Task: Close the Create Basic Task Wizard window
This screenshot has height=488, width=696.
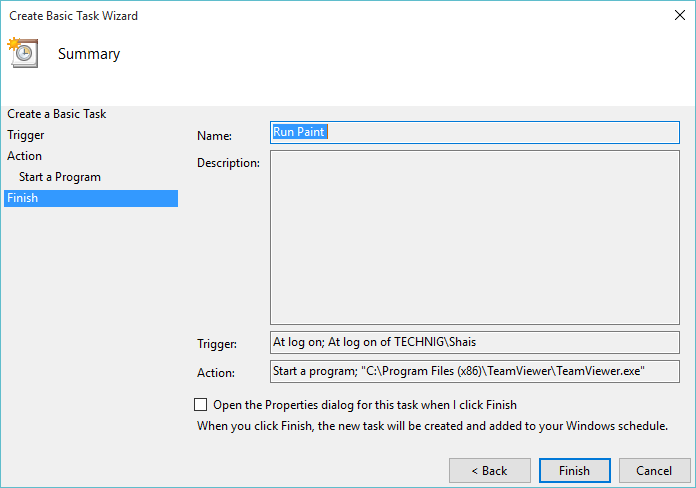Action: 679,15
